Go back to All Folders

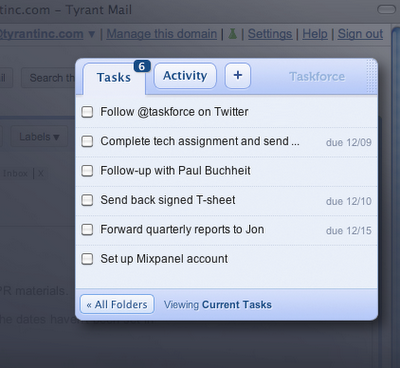[117, 304]
